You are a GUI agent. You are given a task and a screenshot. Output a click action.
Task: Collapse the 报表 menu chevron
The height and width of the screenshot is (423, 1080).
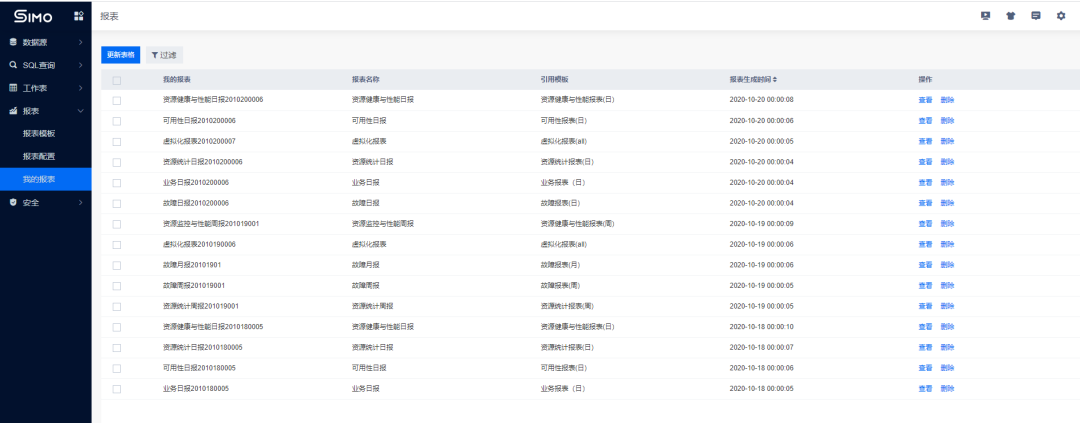(x=81, y=110)
